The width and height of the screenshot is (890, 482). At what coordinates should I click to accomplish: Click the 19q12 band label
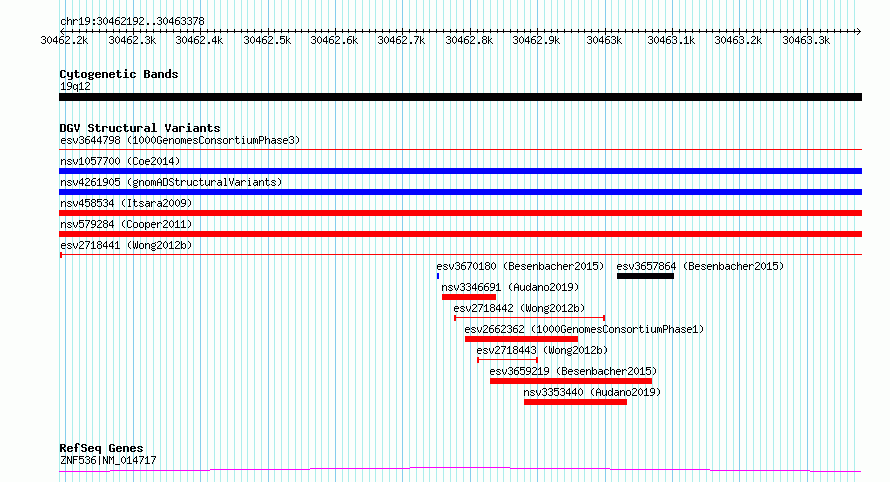point(75,86)
